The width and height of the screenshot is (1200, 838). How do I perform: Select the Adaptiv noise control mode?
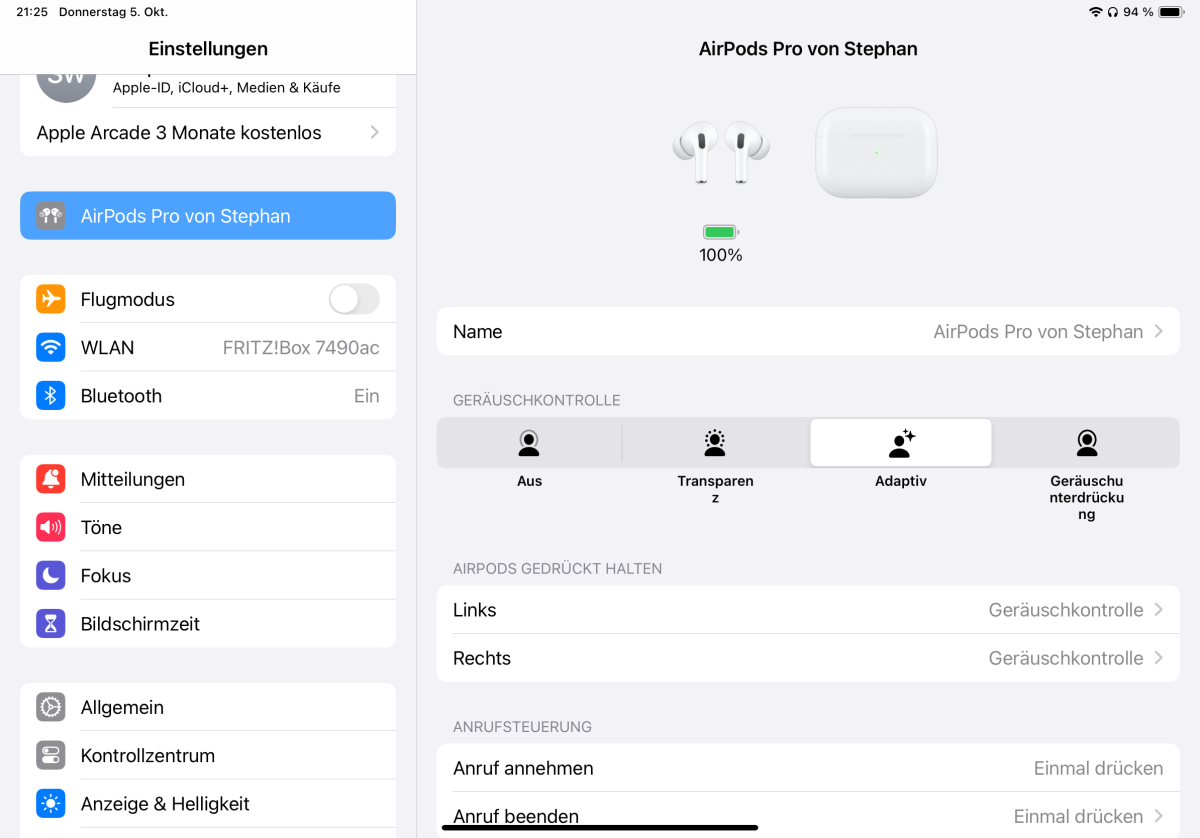click(x=901, y=443)
